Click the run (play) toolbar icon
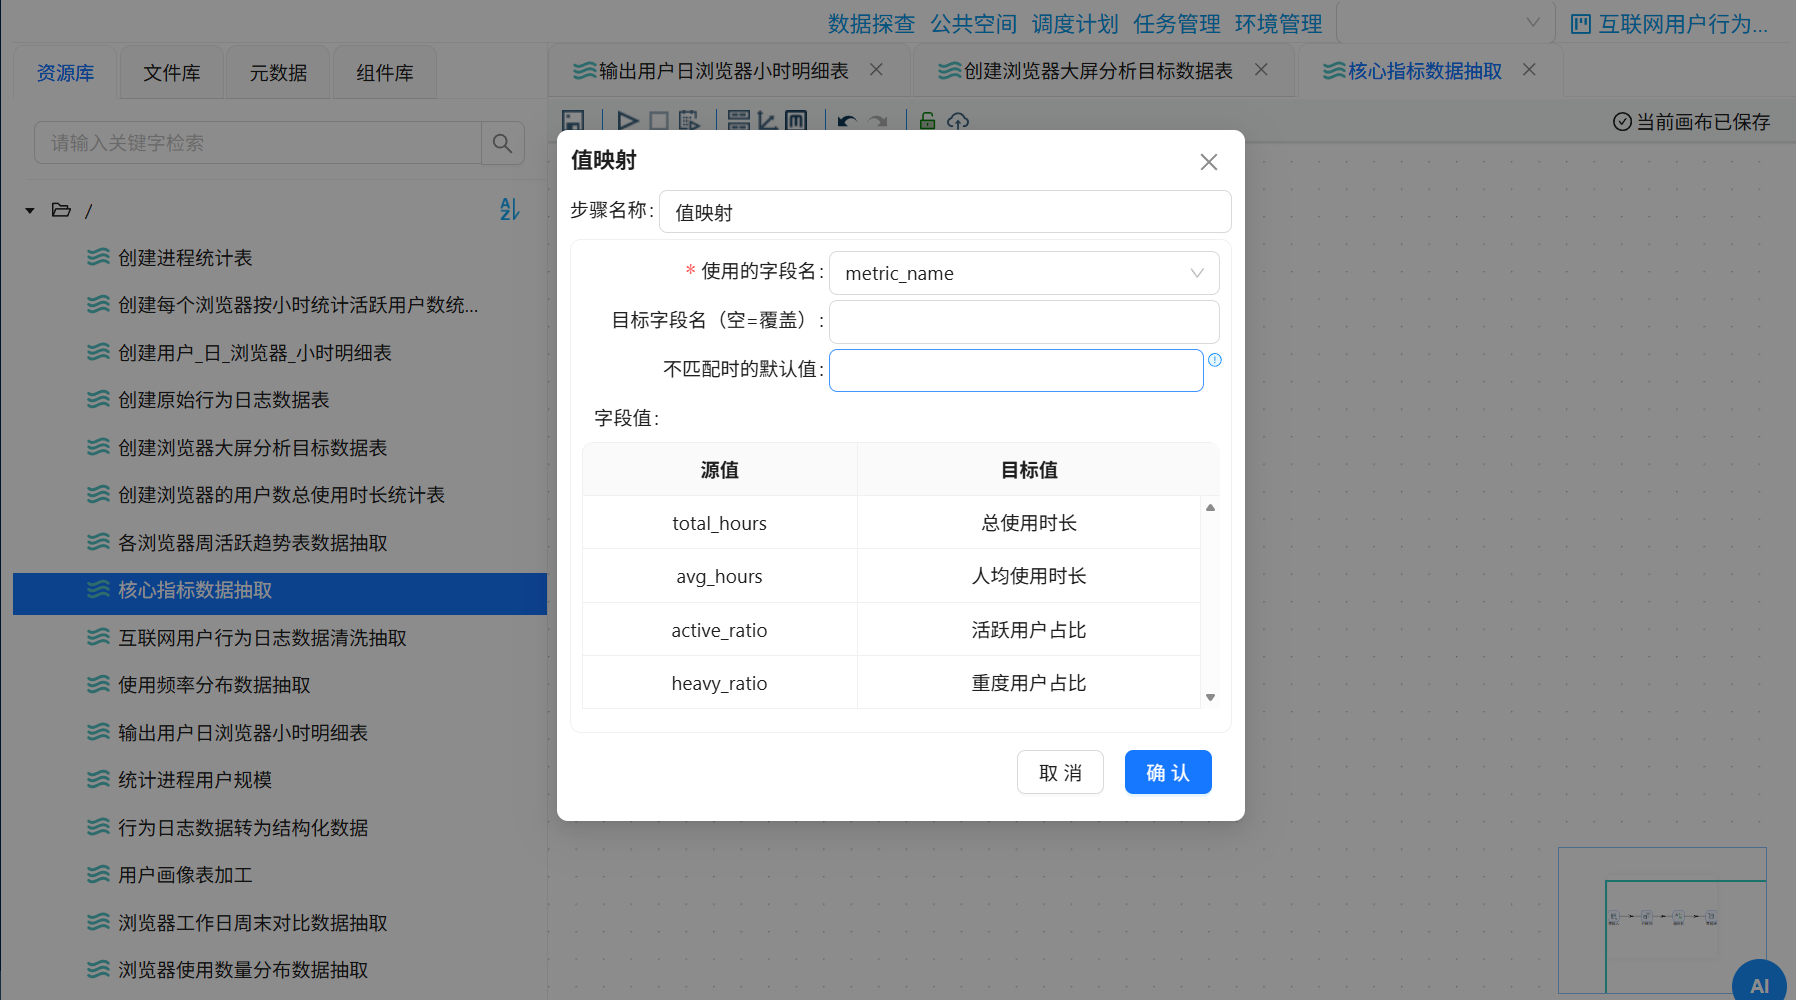This screenshot has height=1000, width=1796. (x=628, y=121)
